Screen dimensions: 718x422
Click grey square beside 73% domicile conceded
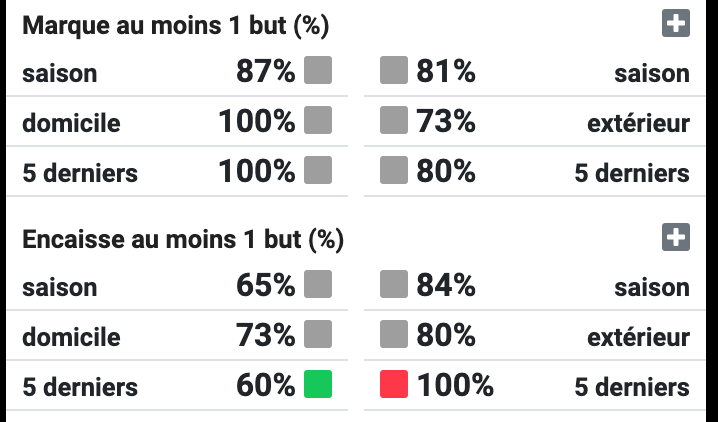318,334
